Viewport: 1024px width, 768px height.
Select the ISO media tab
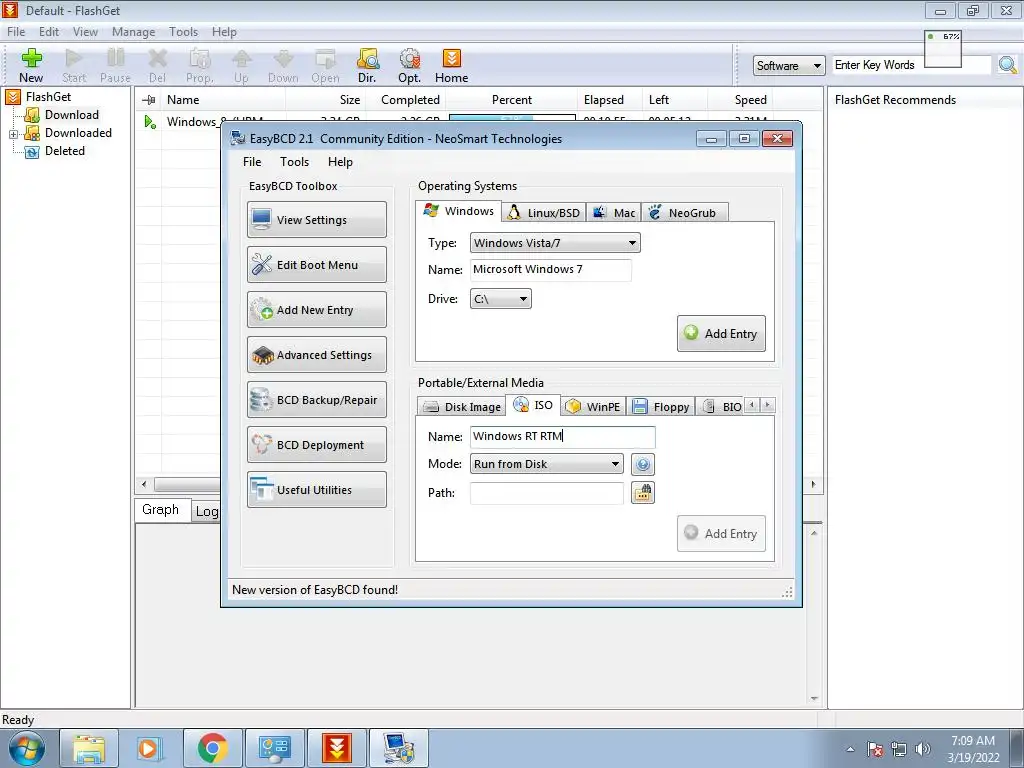[533, 405]
